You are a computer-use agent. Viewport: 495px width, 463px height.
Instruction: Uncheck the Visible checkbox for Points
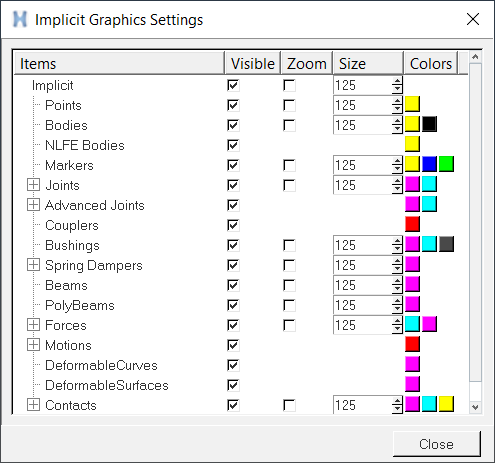233,105
